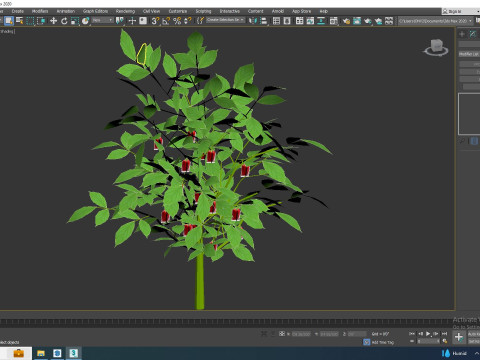Open the Modifiers menu
The image size is (480, 360).
click(x=40, y=11)
